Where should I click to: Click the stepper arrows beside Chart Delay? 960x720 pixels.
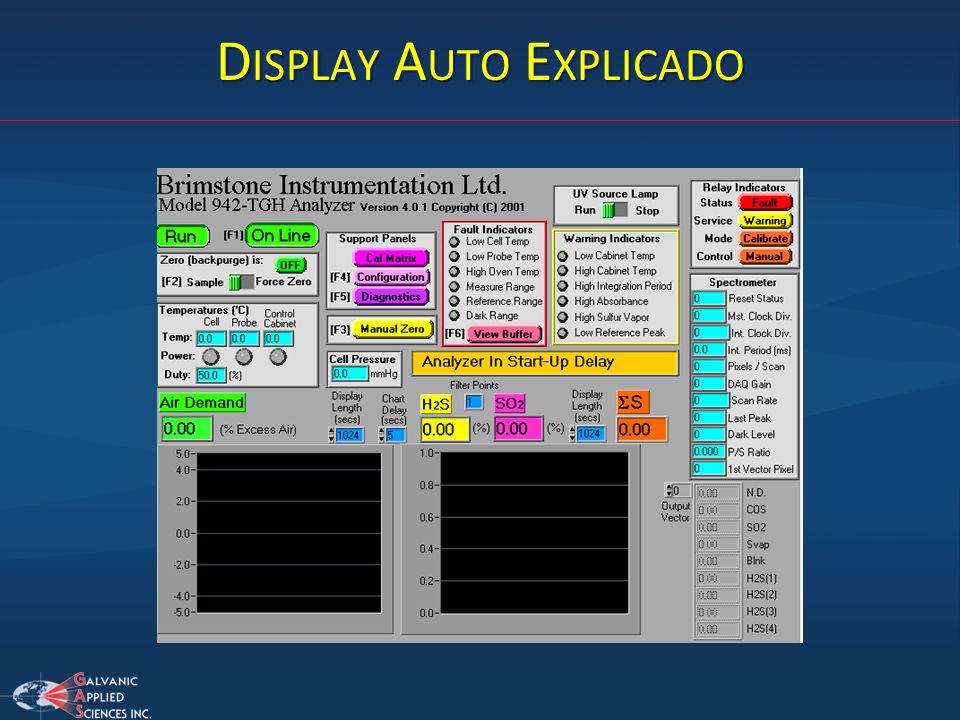[x=381, y=435]
